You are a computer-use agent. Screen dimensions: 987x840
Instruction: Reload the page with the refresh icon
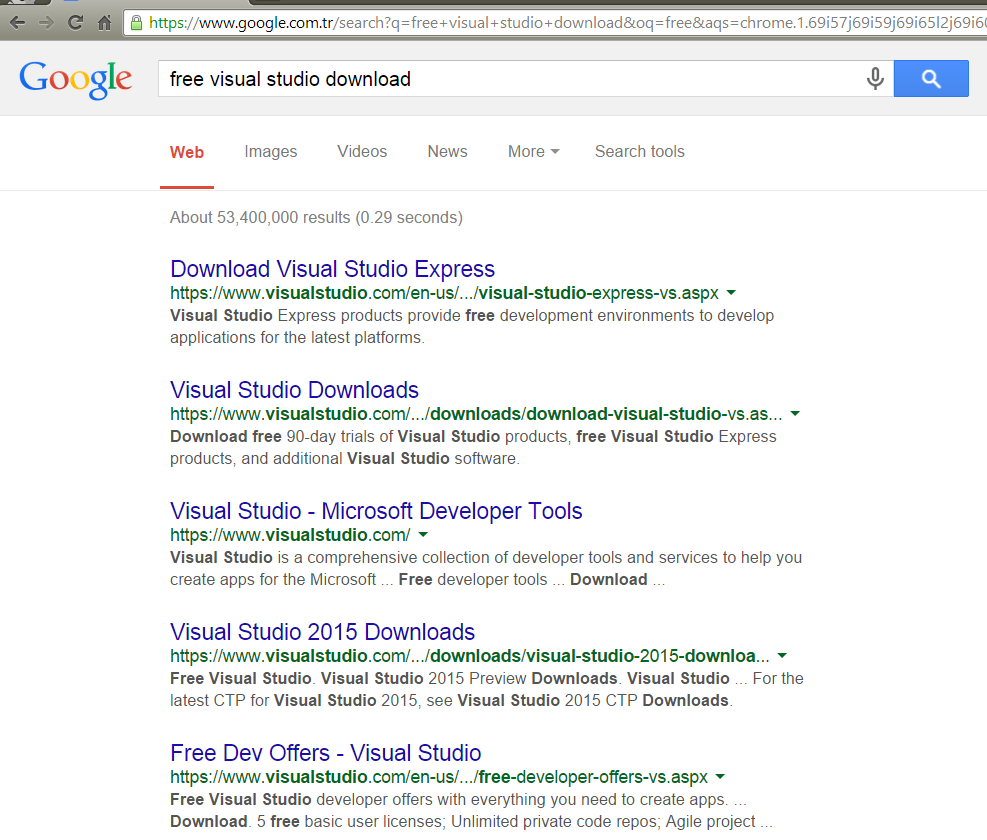coord(76,23)
